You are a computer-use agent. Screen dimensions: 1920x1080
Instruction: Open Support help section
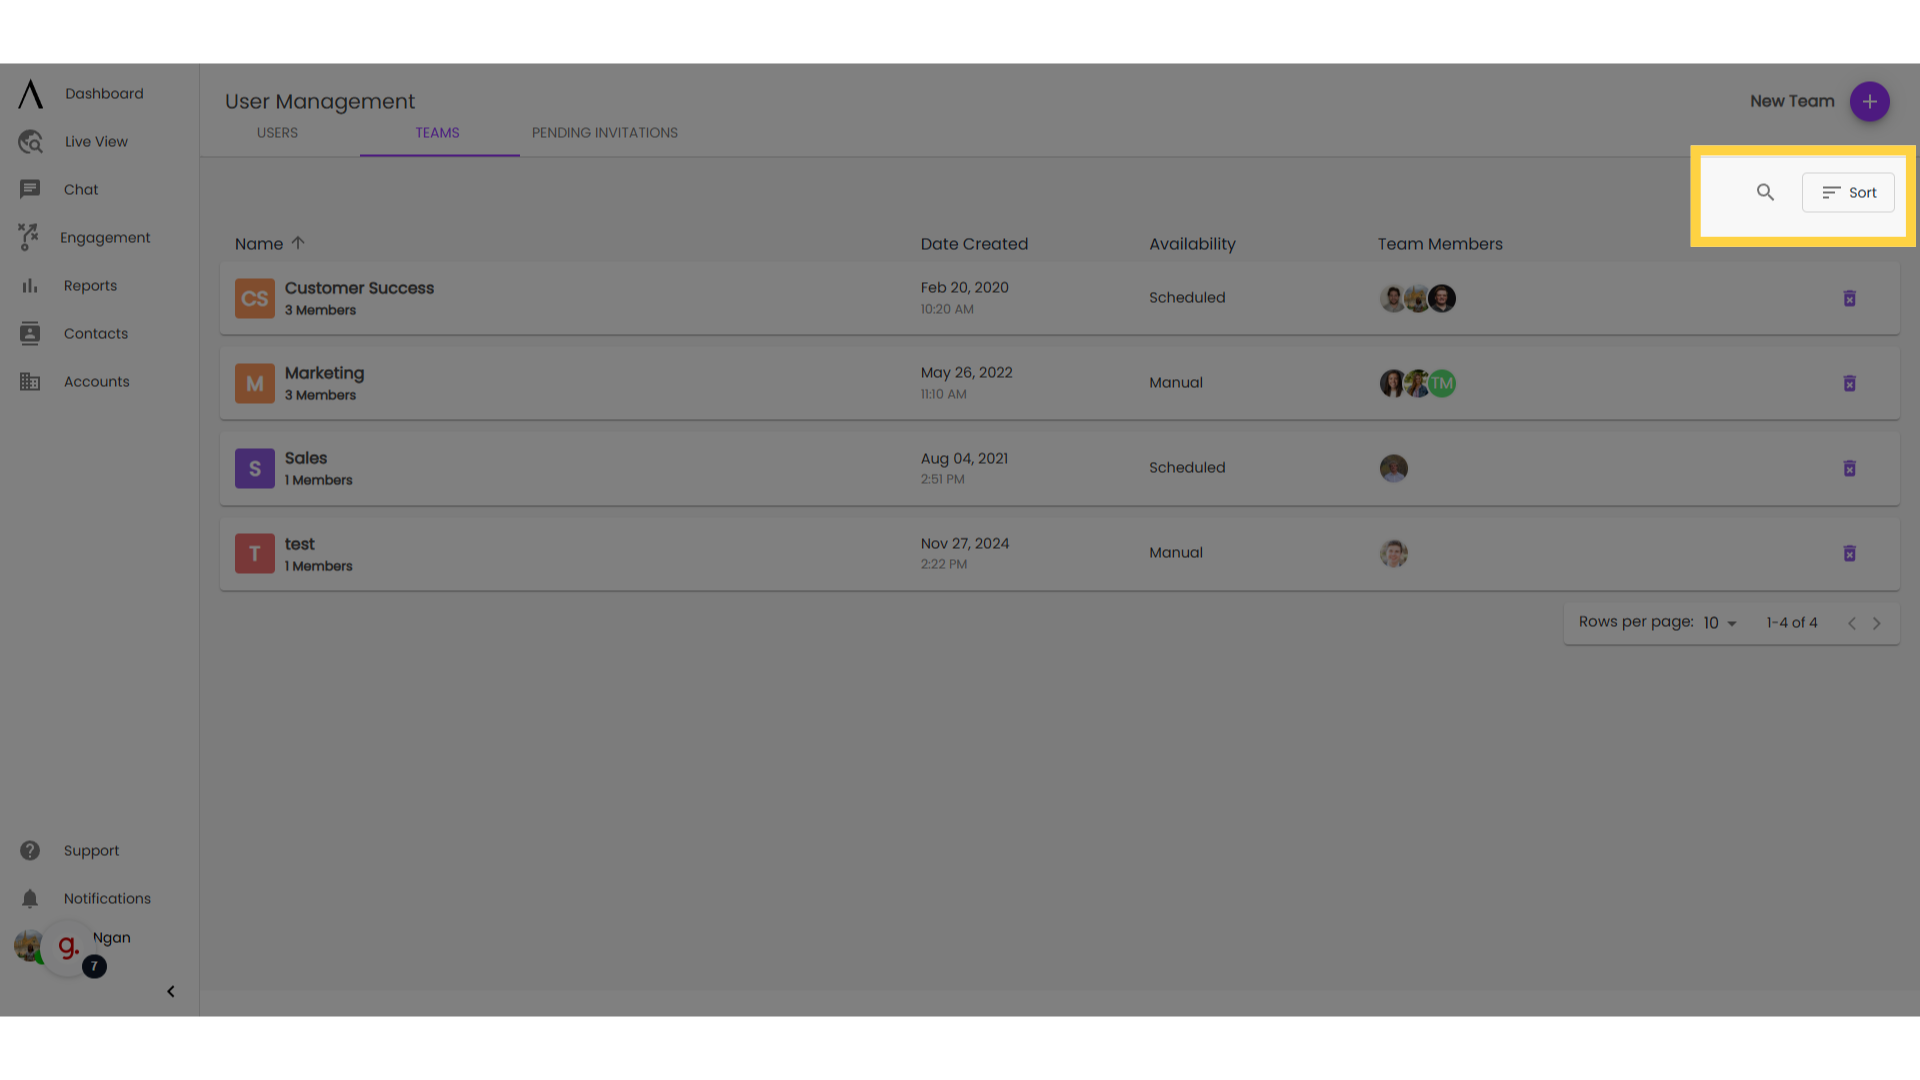[91, 851]
